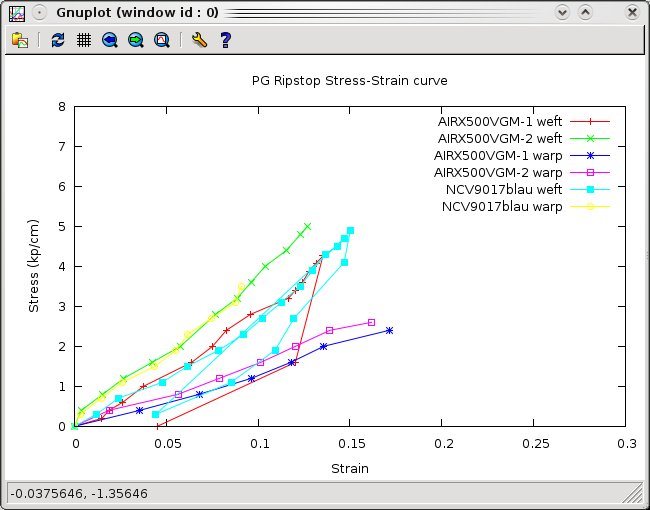Copy plot to clipboard icon
650x510 pixels.
point(20,40)
